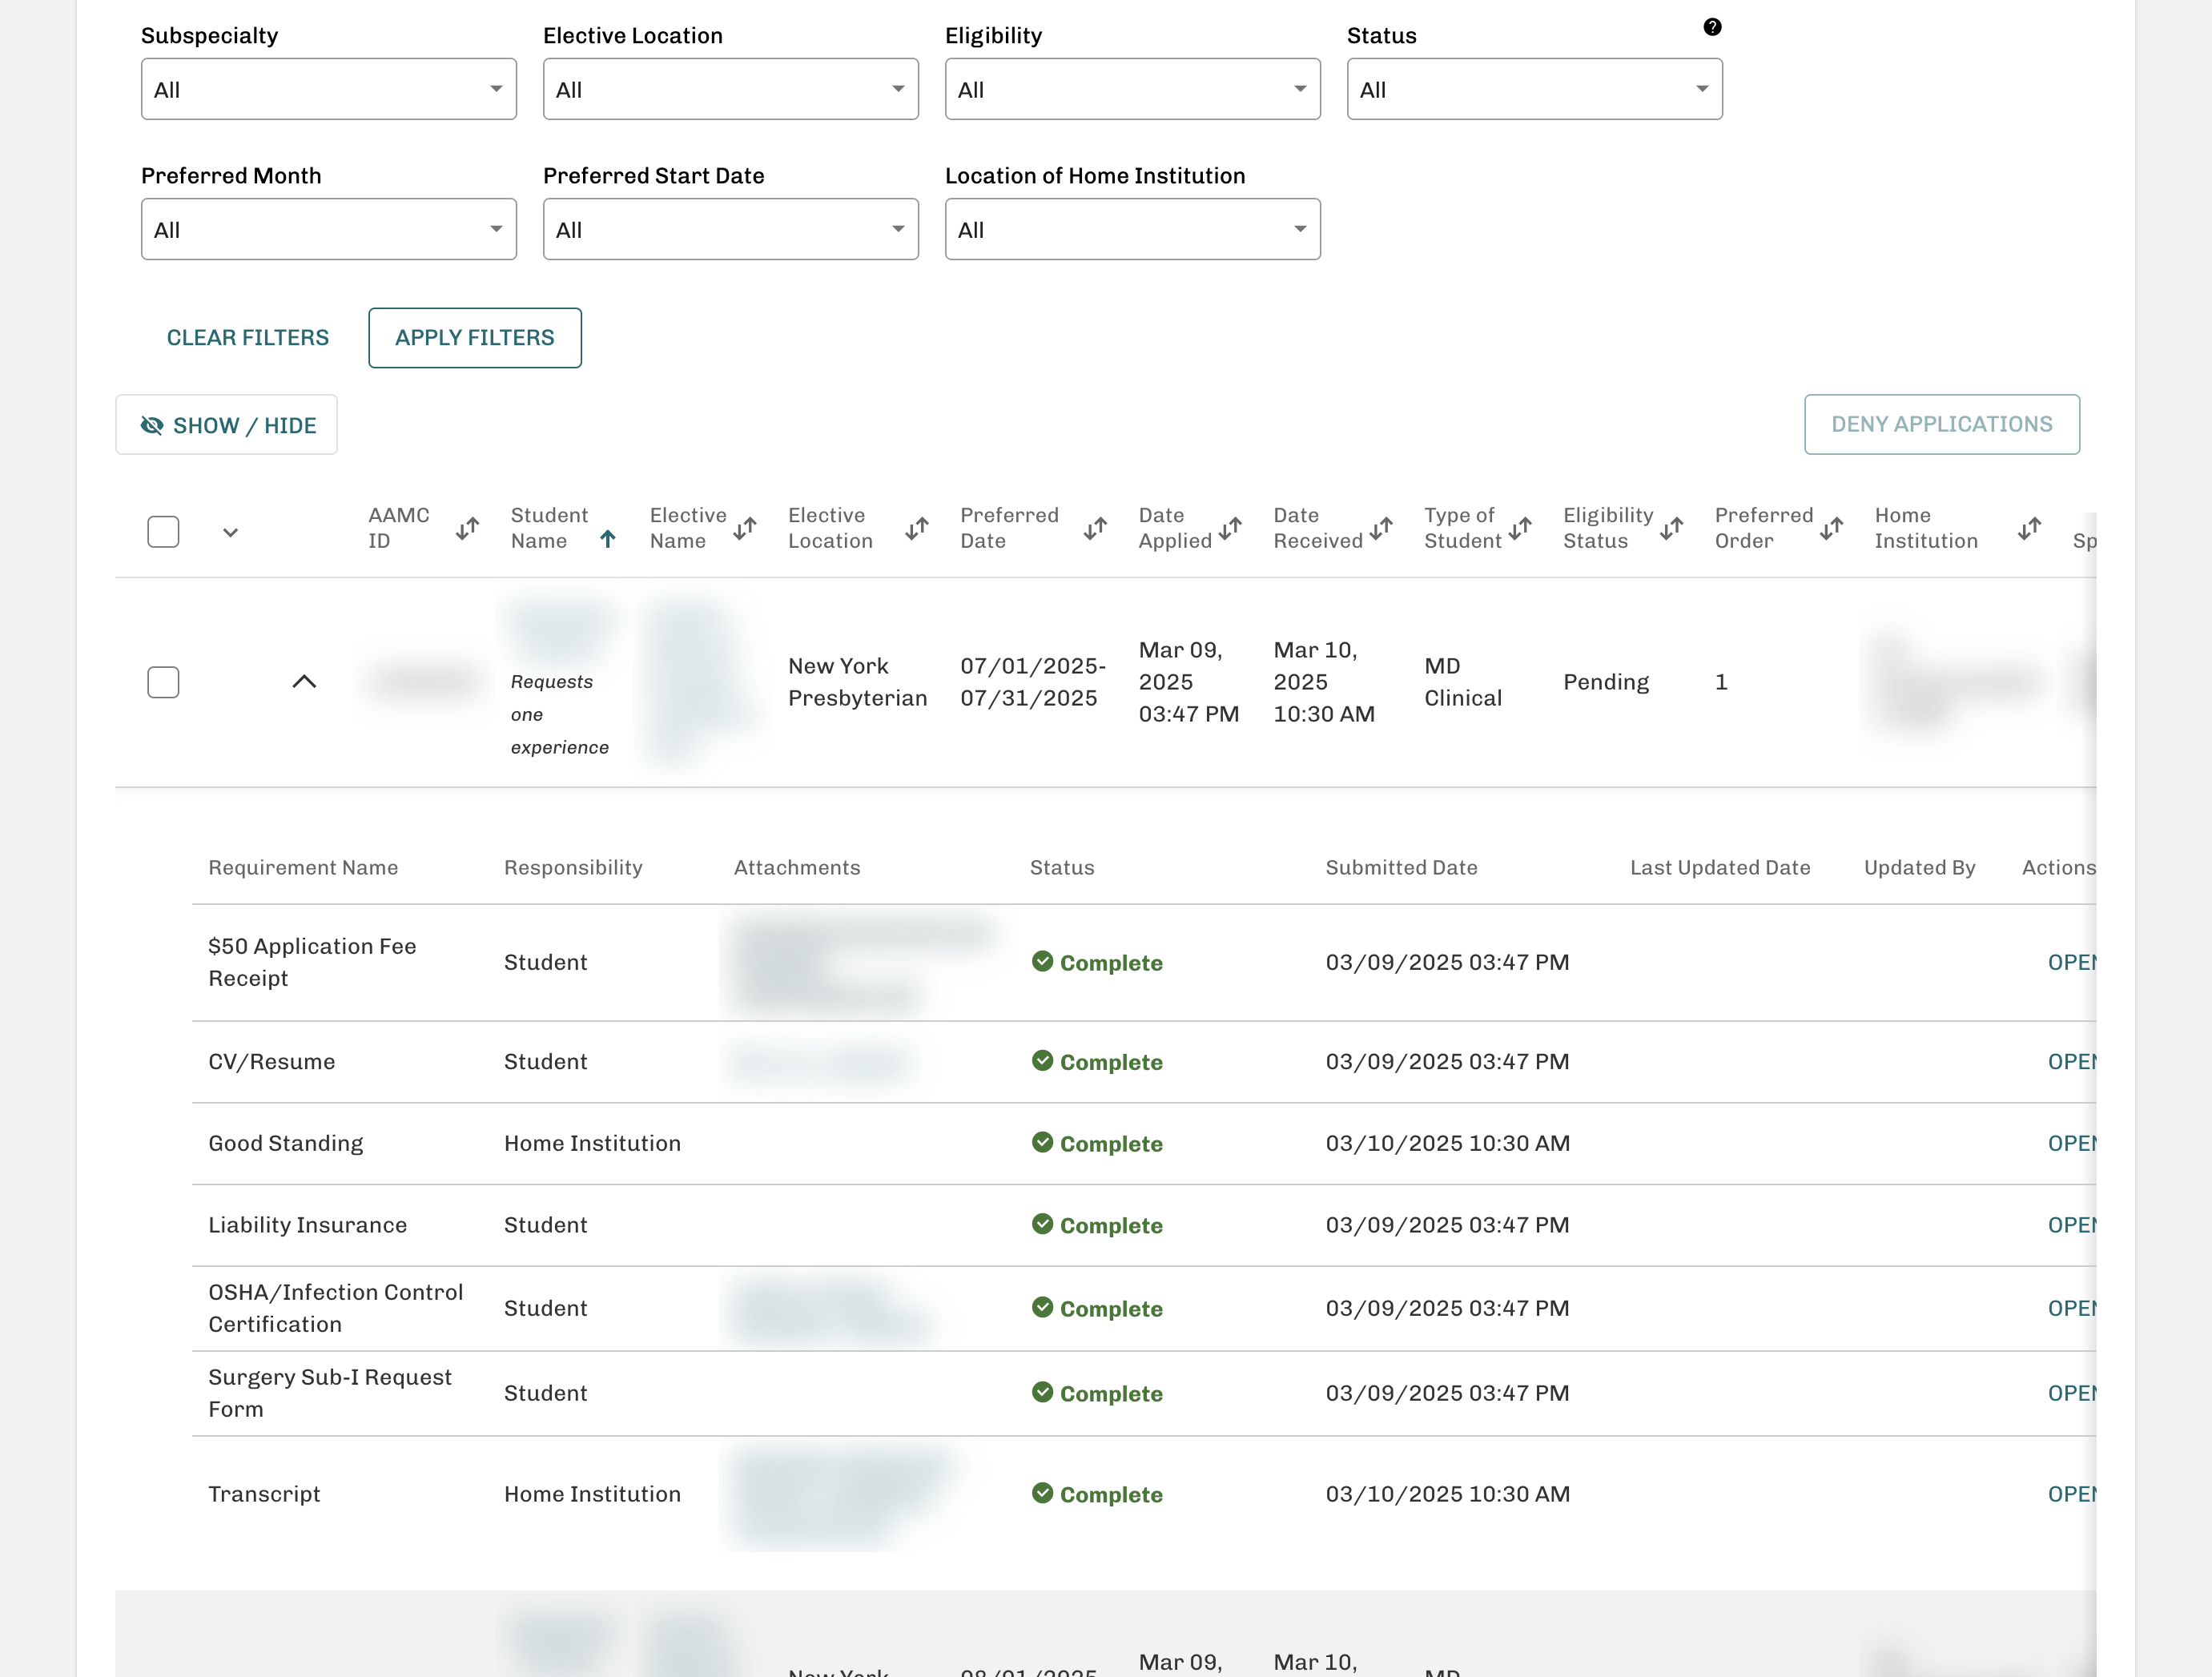Click the Complete check icon for CV/Resume
The height and width of the screenshot is (1677, 2212).
1042,1060
